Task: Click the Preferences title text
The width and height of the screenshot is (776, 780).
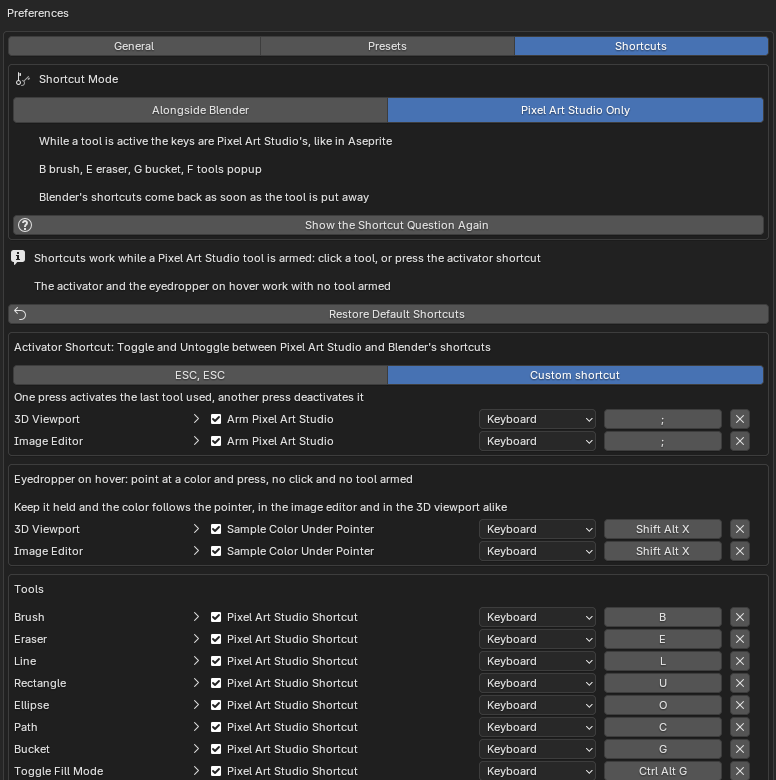Action: (x=38, y=13)
